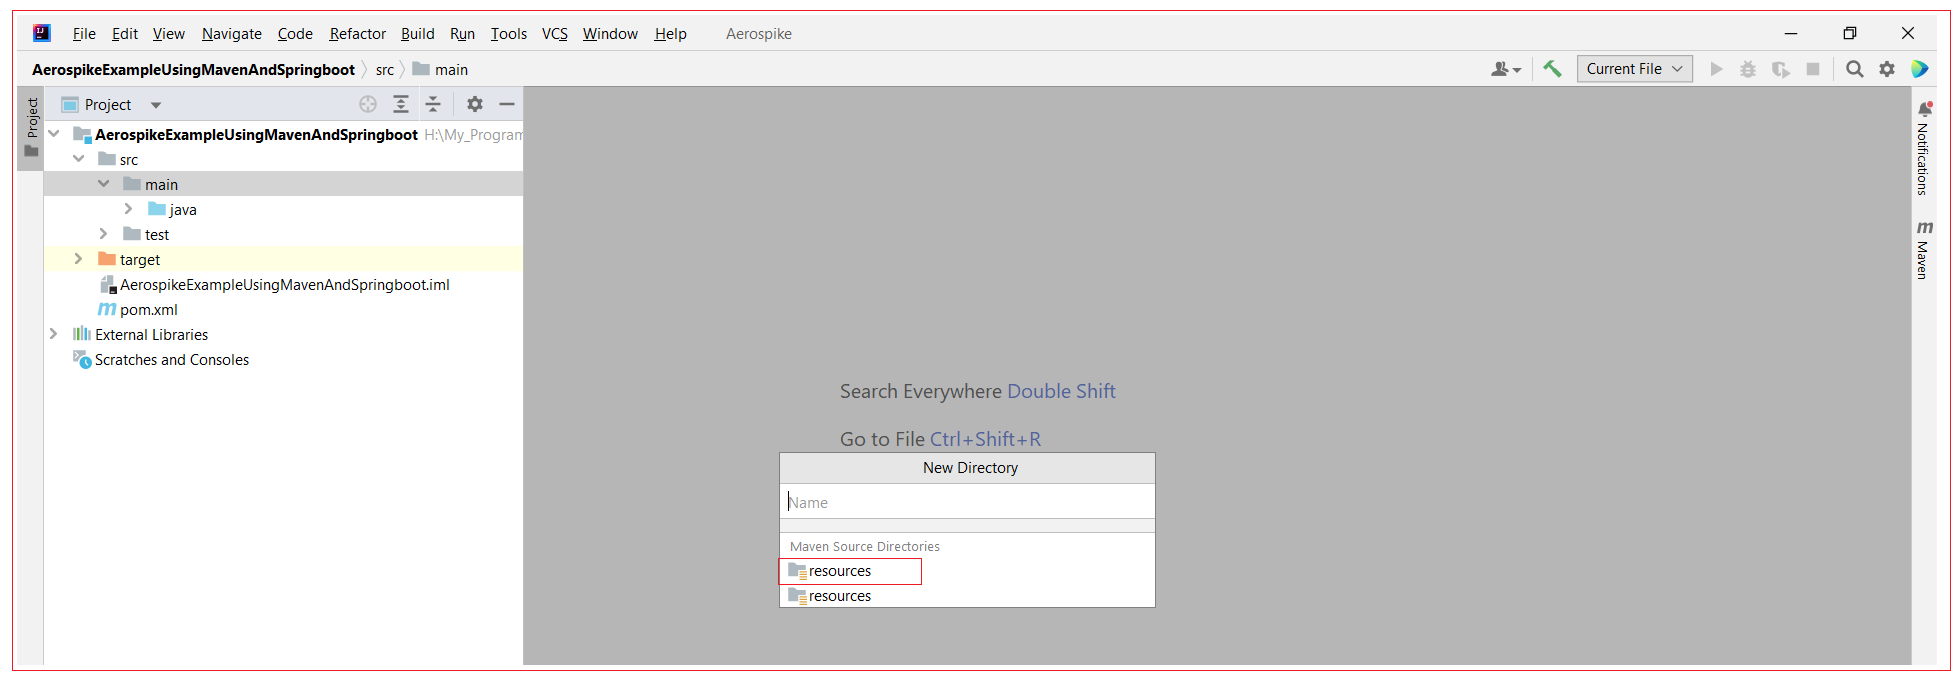Viewport: 1959px width, 677px height.
Task: Click the Ctrl+Shift+R shortcut text
Action: point(985,439)
